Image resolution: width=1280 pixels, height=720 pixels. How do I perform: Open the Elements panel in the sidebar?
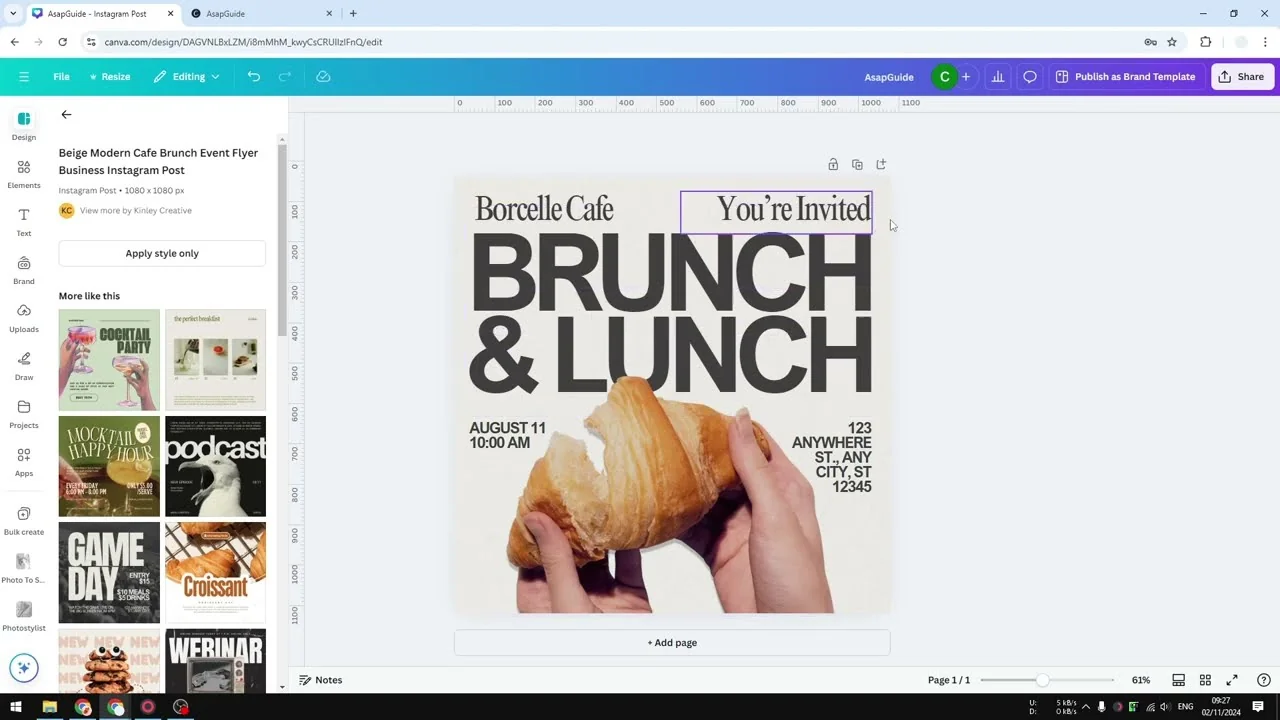23,174
